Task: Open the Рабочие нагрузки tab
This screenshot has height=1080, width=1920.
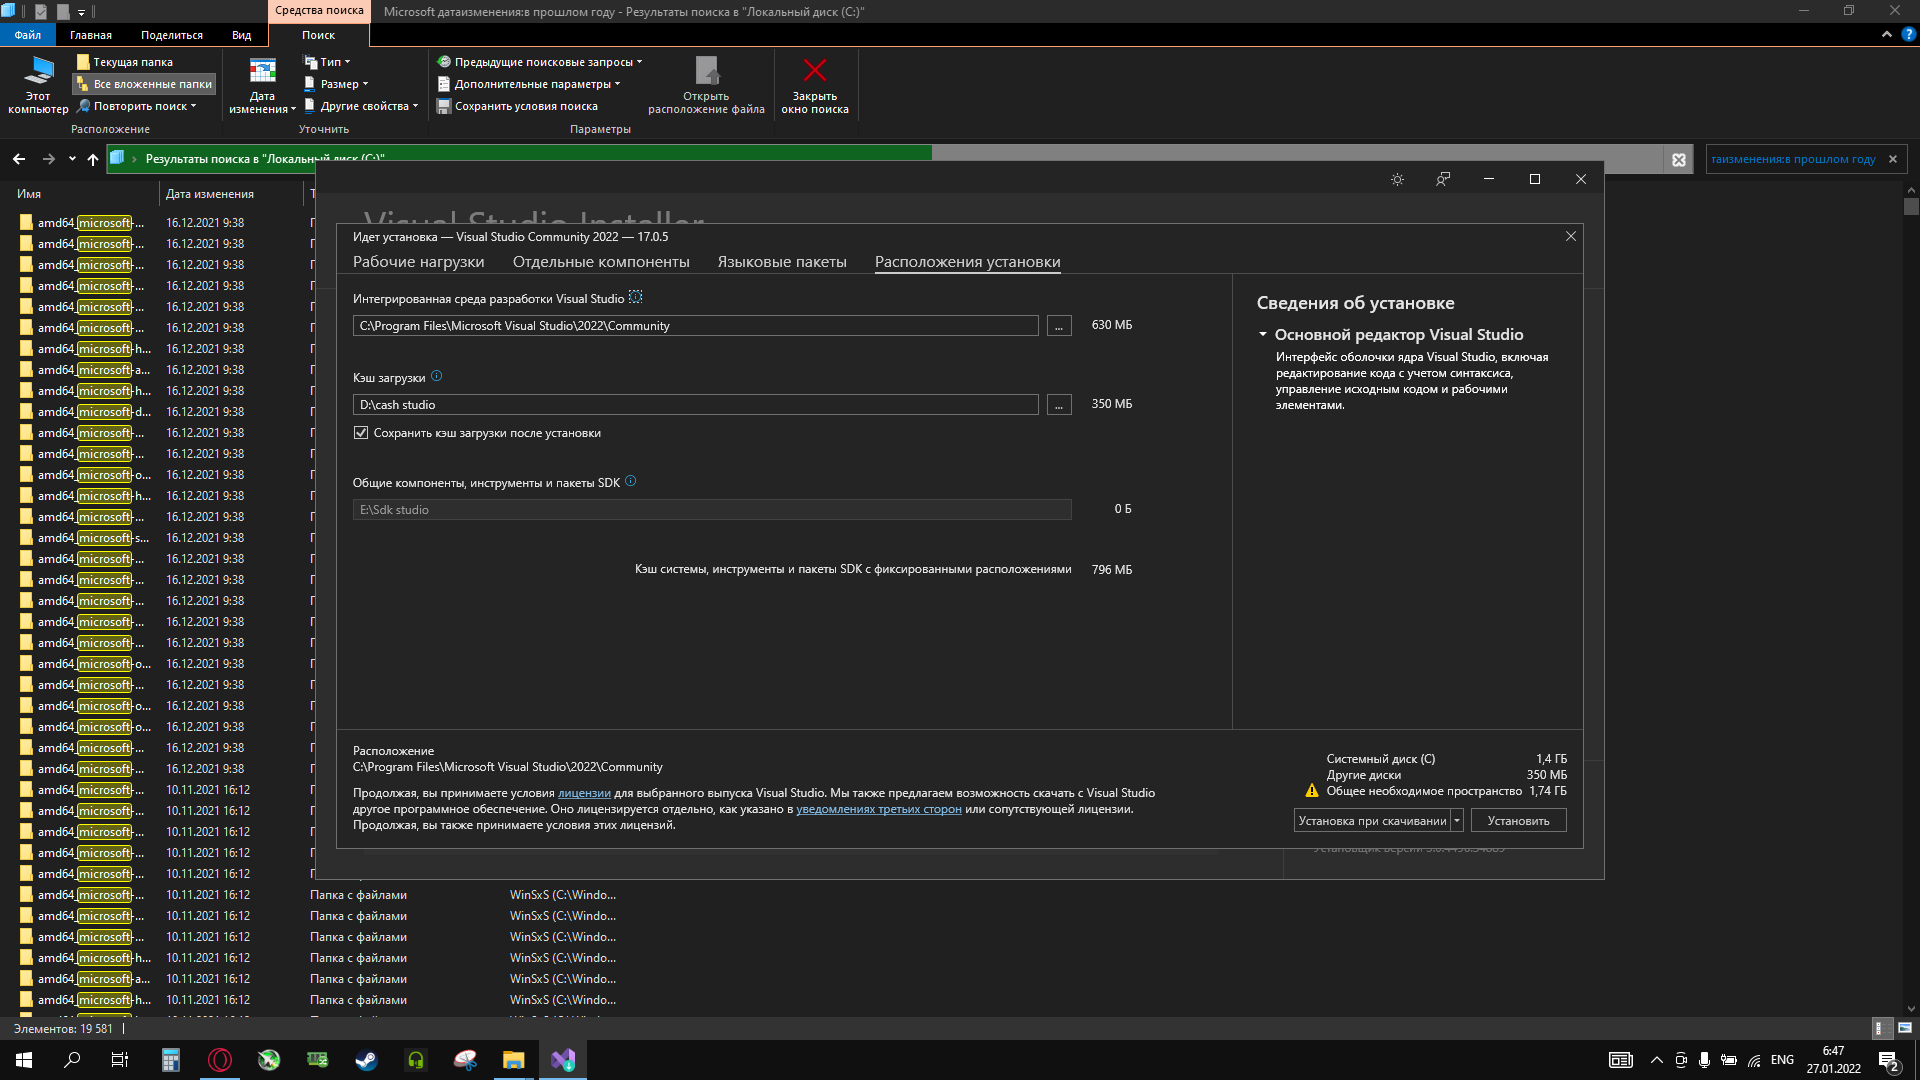Action: click(x=418, y=262)
